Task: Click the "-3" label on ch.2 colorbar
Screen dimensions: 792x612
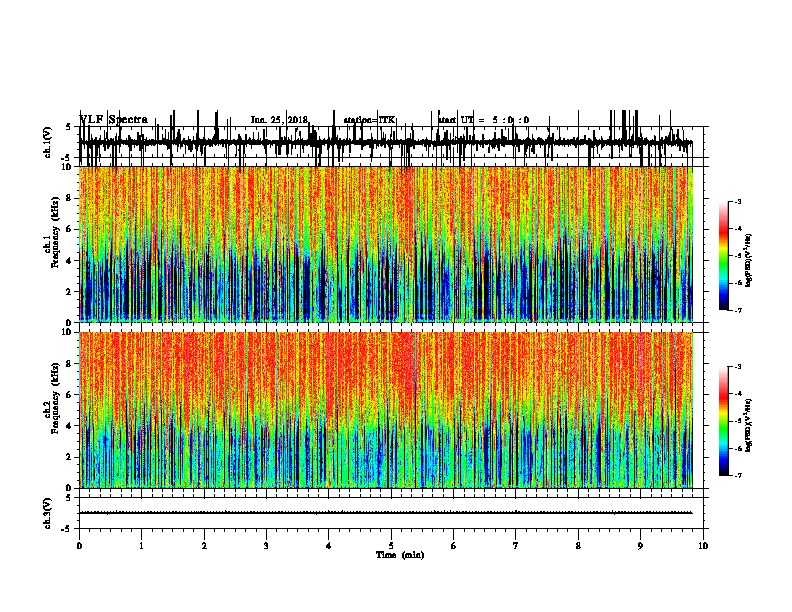Action: pos(737,367)
